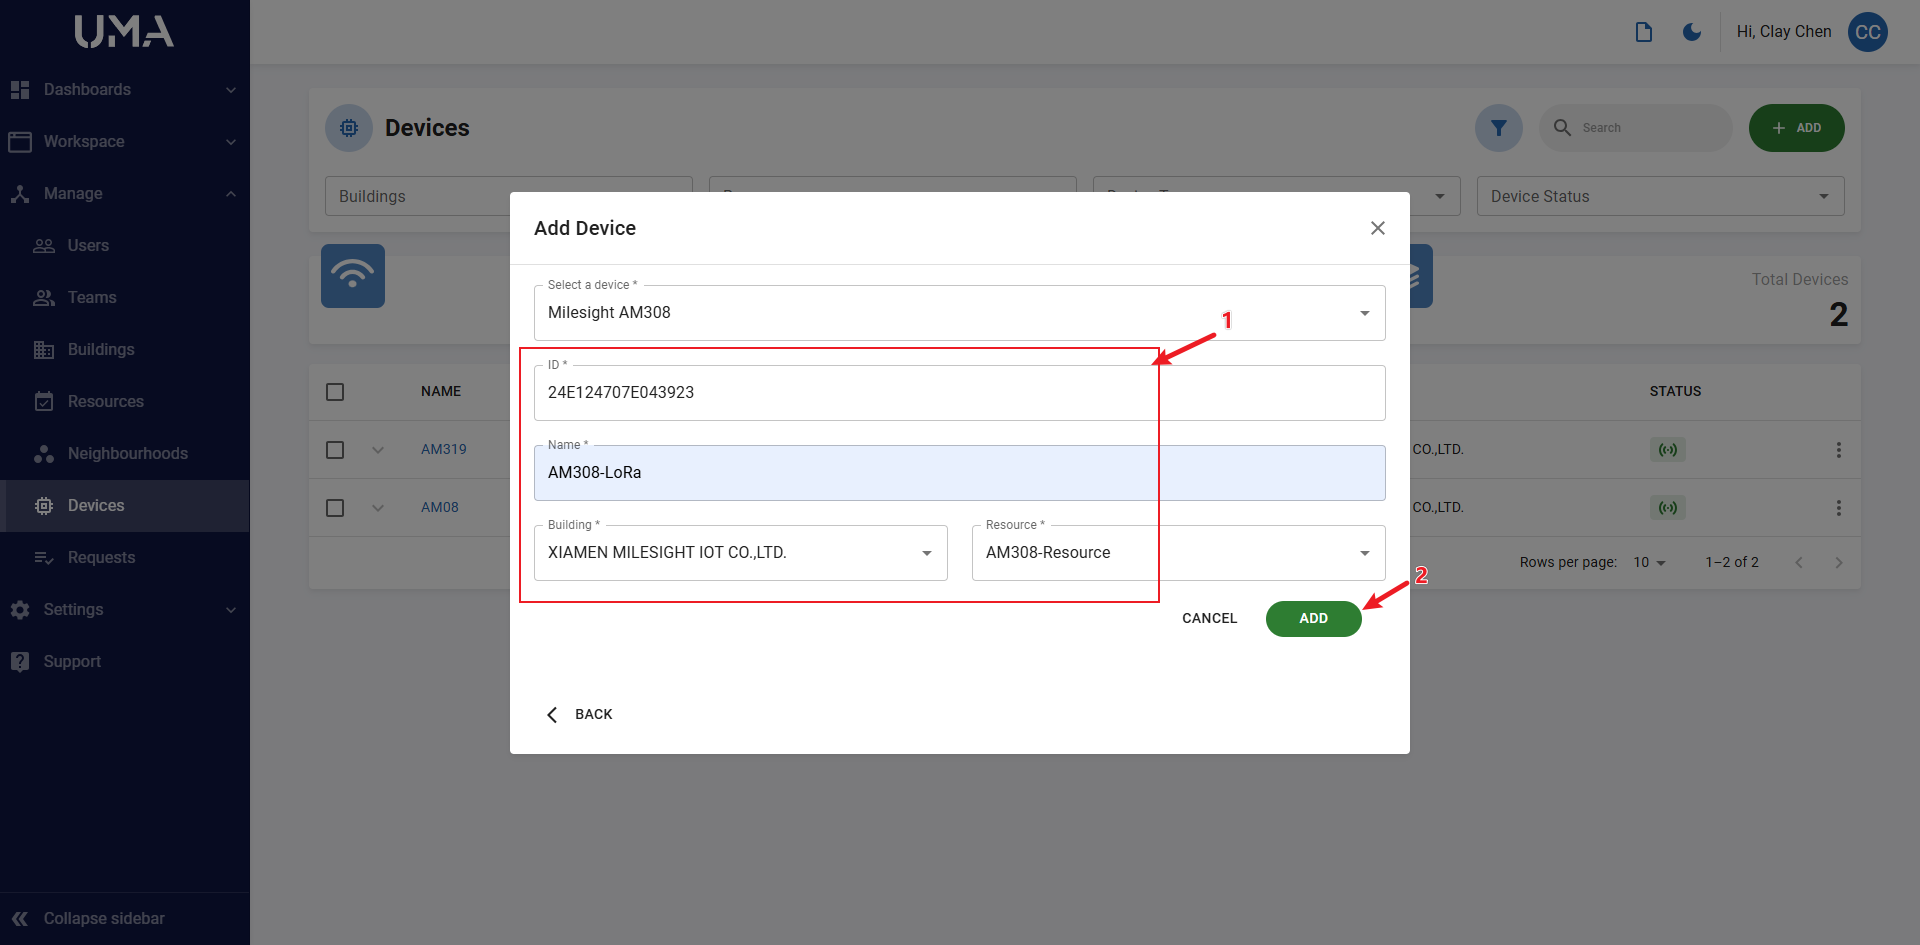Click the Collapse sidebar double-chevron icon
This screenshot has height=945, width=1920.
coord(20,918)
